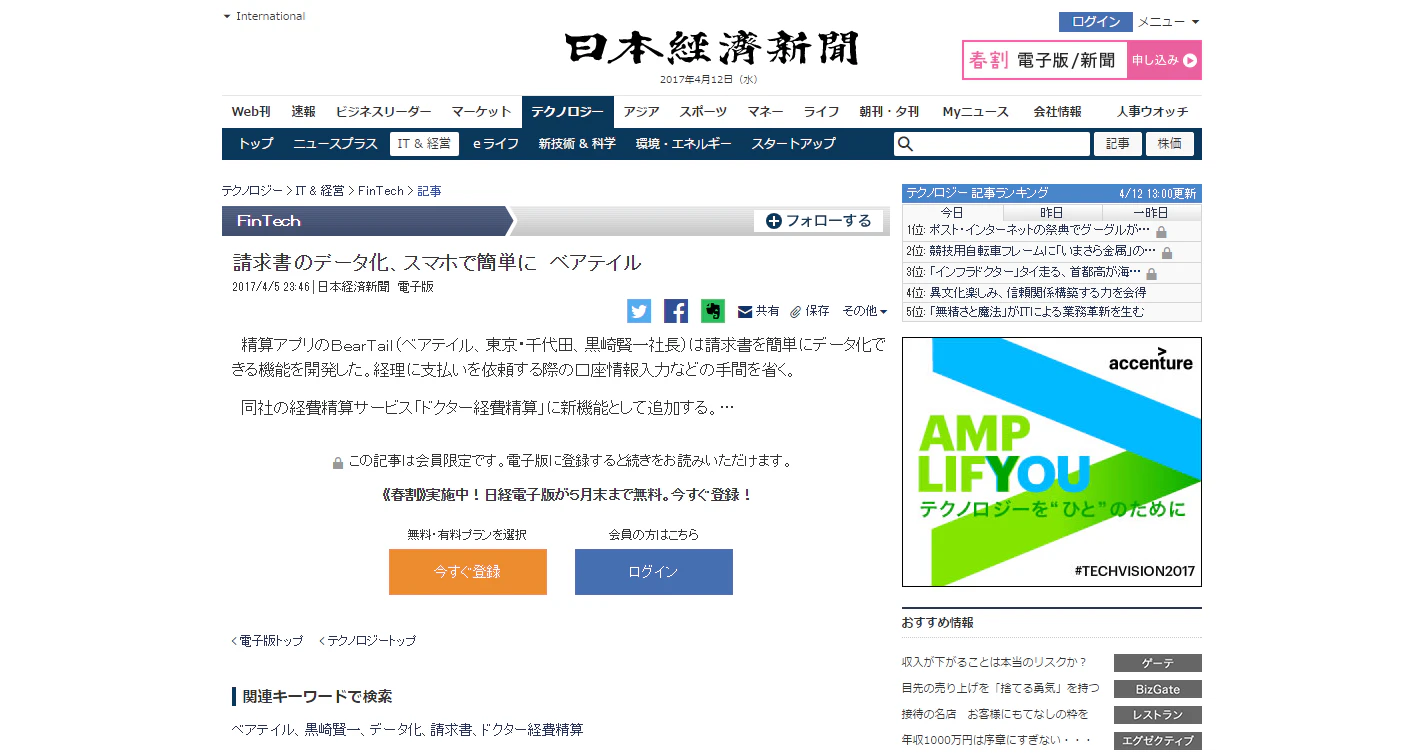Open the ビジネスリーダー section
1423x753 pixels.
(383, 112)
